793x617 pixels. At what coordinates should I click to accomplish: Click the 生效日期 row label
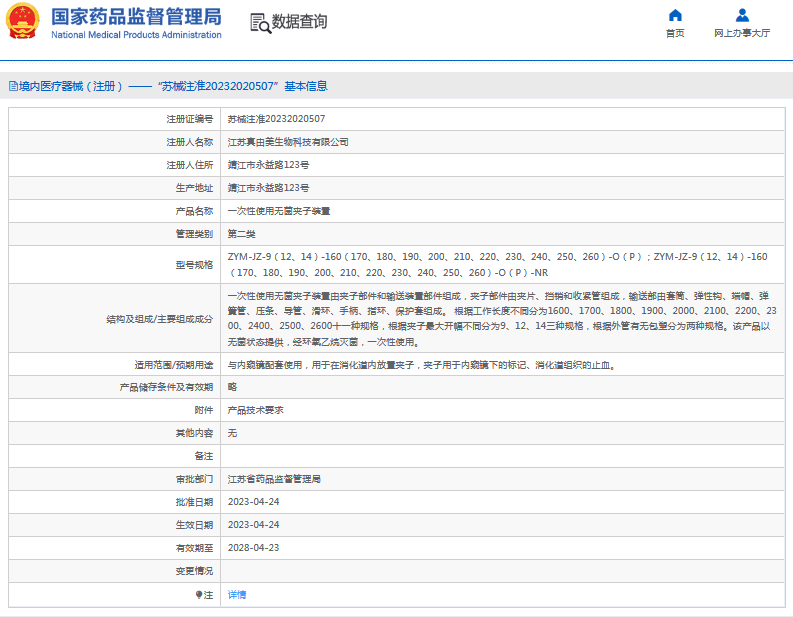[x=194, y=525]
